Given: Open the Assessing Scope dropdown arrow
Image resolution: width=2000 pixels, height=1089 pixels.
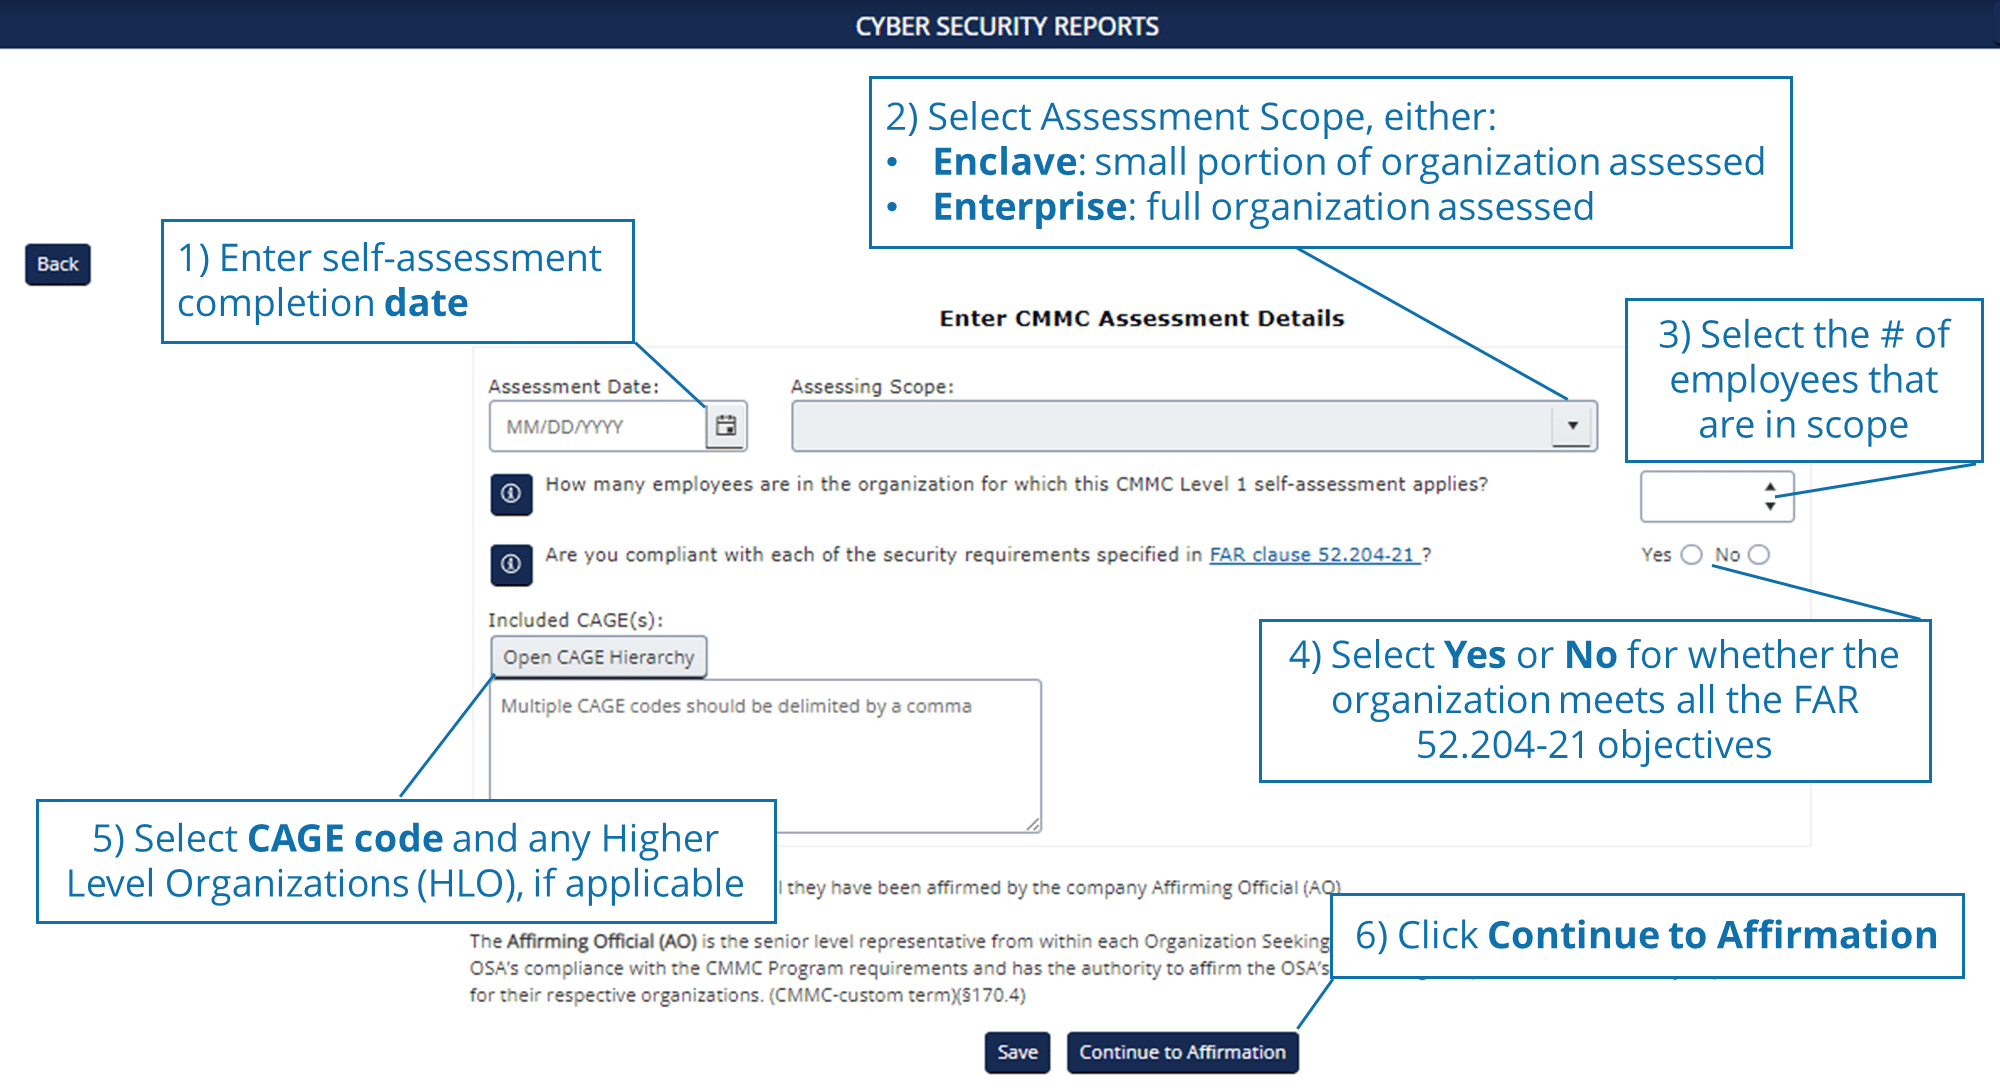Looking at the screenshot, I should click(1573, 425).
